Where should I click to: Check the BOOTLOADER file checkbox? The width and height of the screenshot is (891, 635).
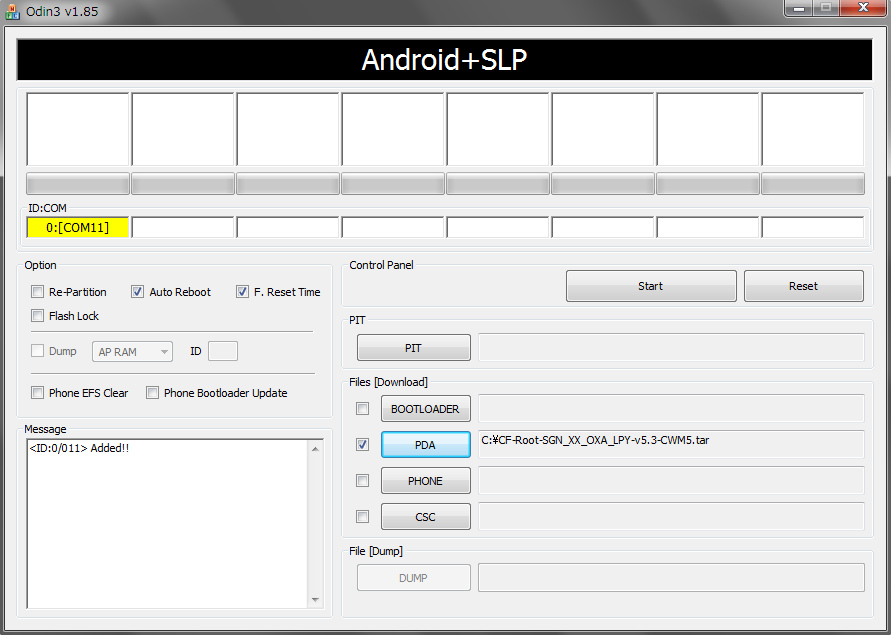362,409
